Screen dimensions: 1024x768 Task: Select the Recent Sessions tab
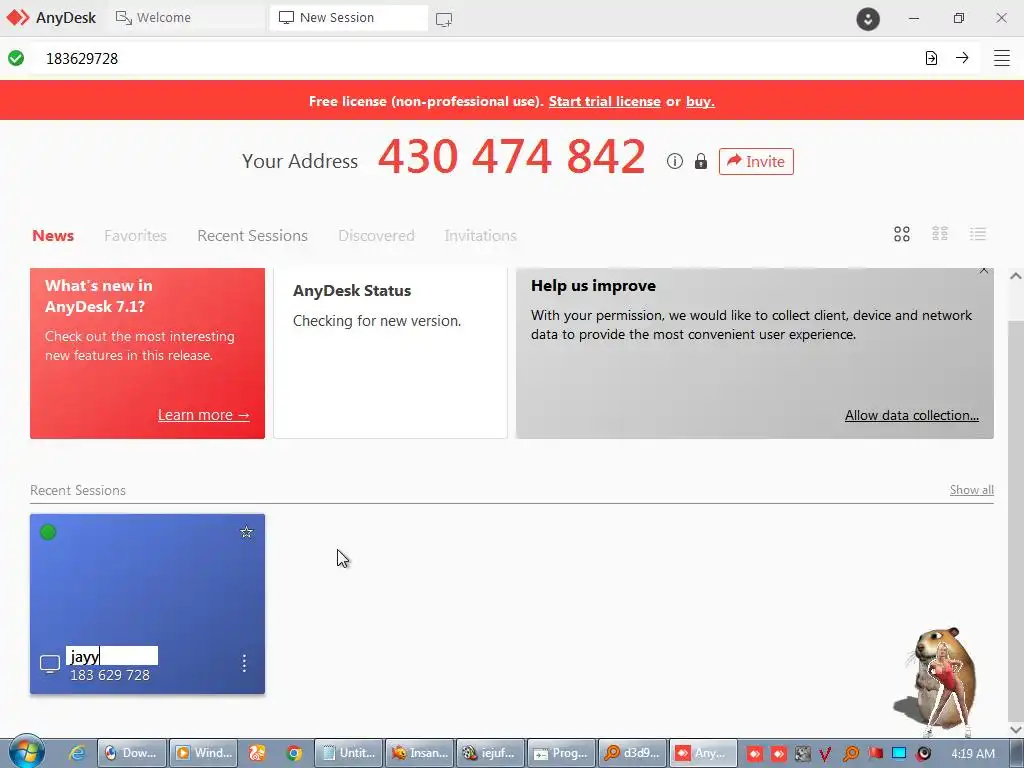(252, 236)
